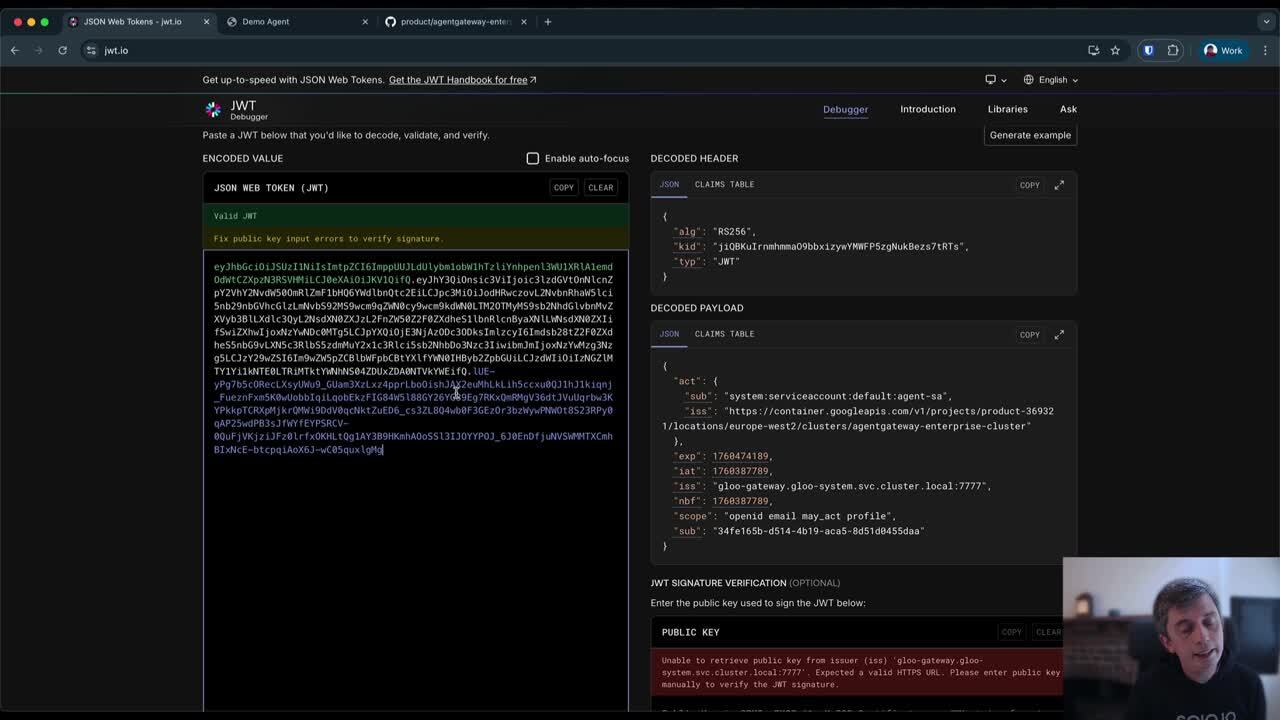Click the "Fix public key input errors" warning
Image resolution: width=1280 pixels, height=720 pixels.
328,239
